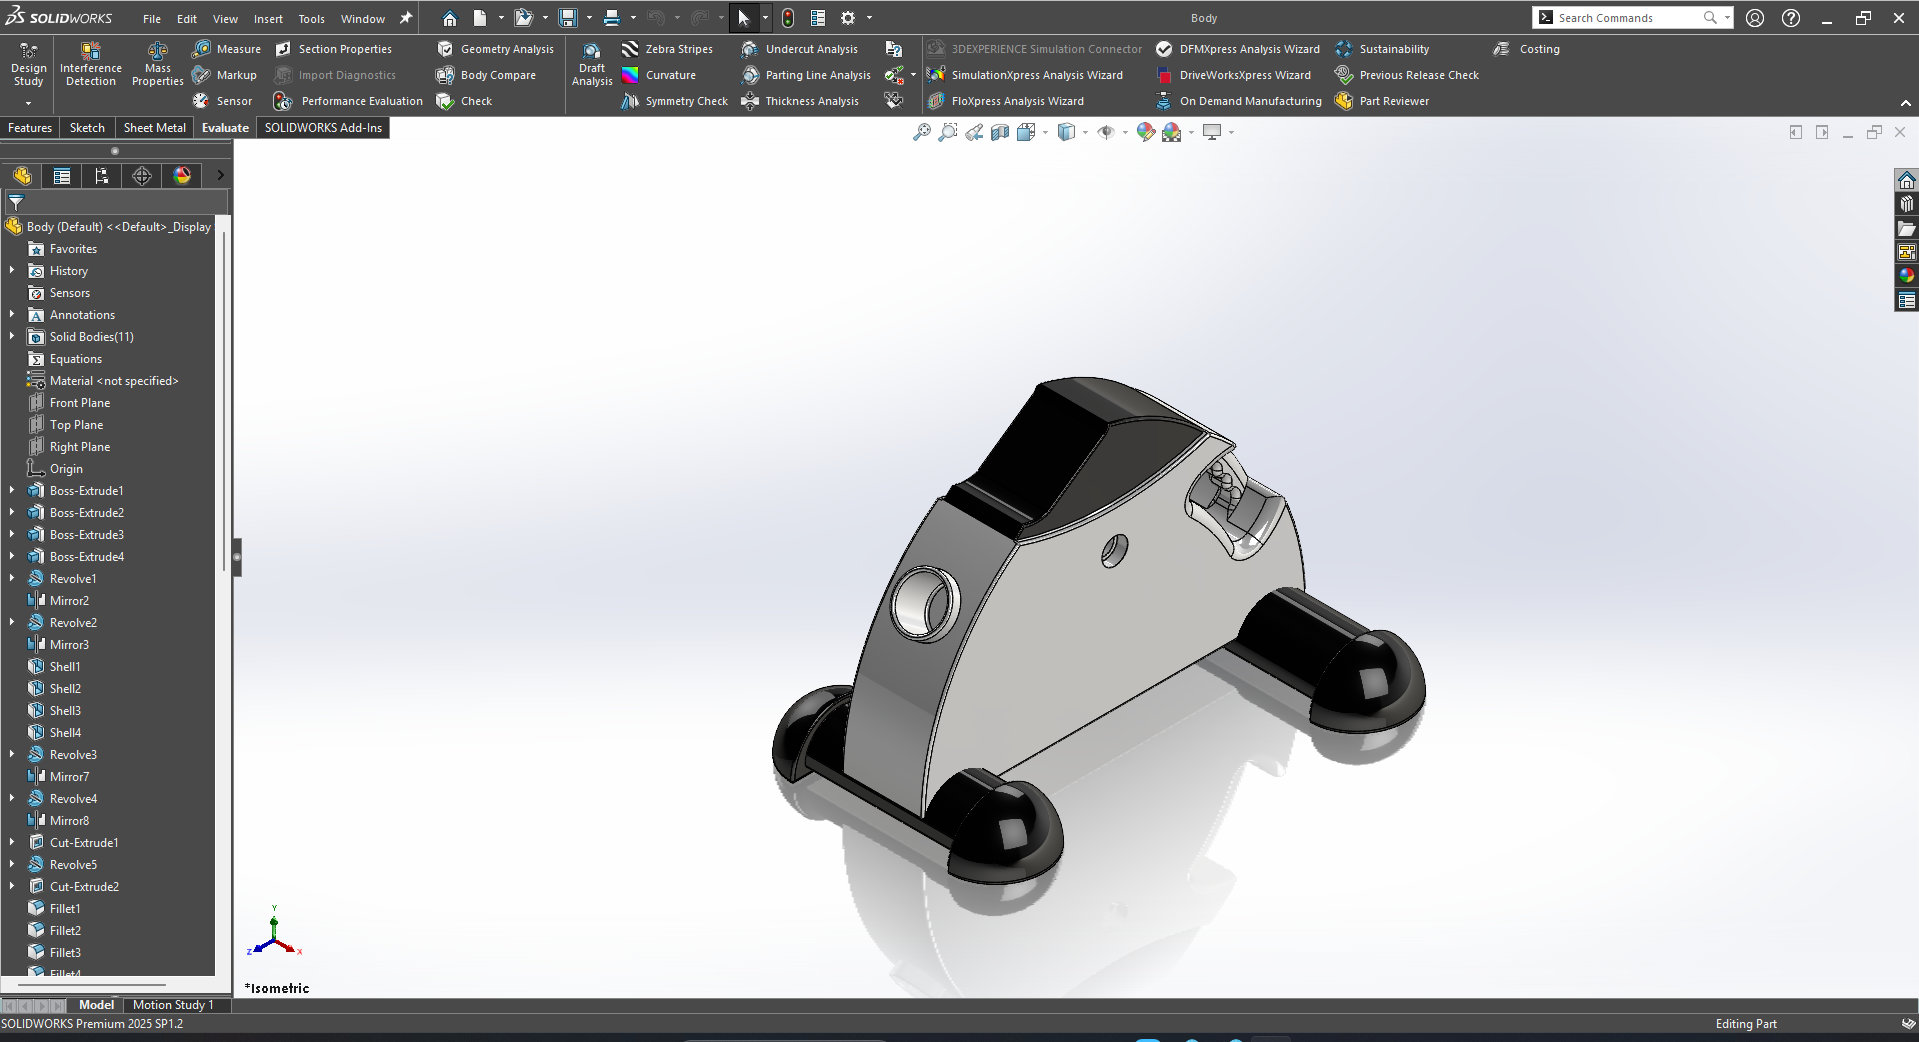The width and height of the screenshot is (1919, 1042).
Task: Click the Mass Properties icon
Action: [157, 52]
